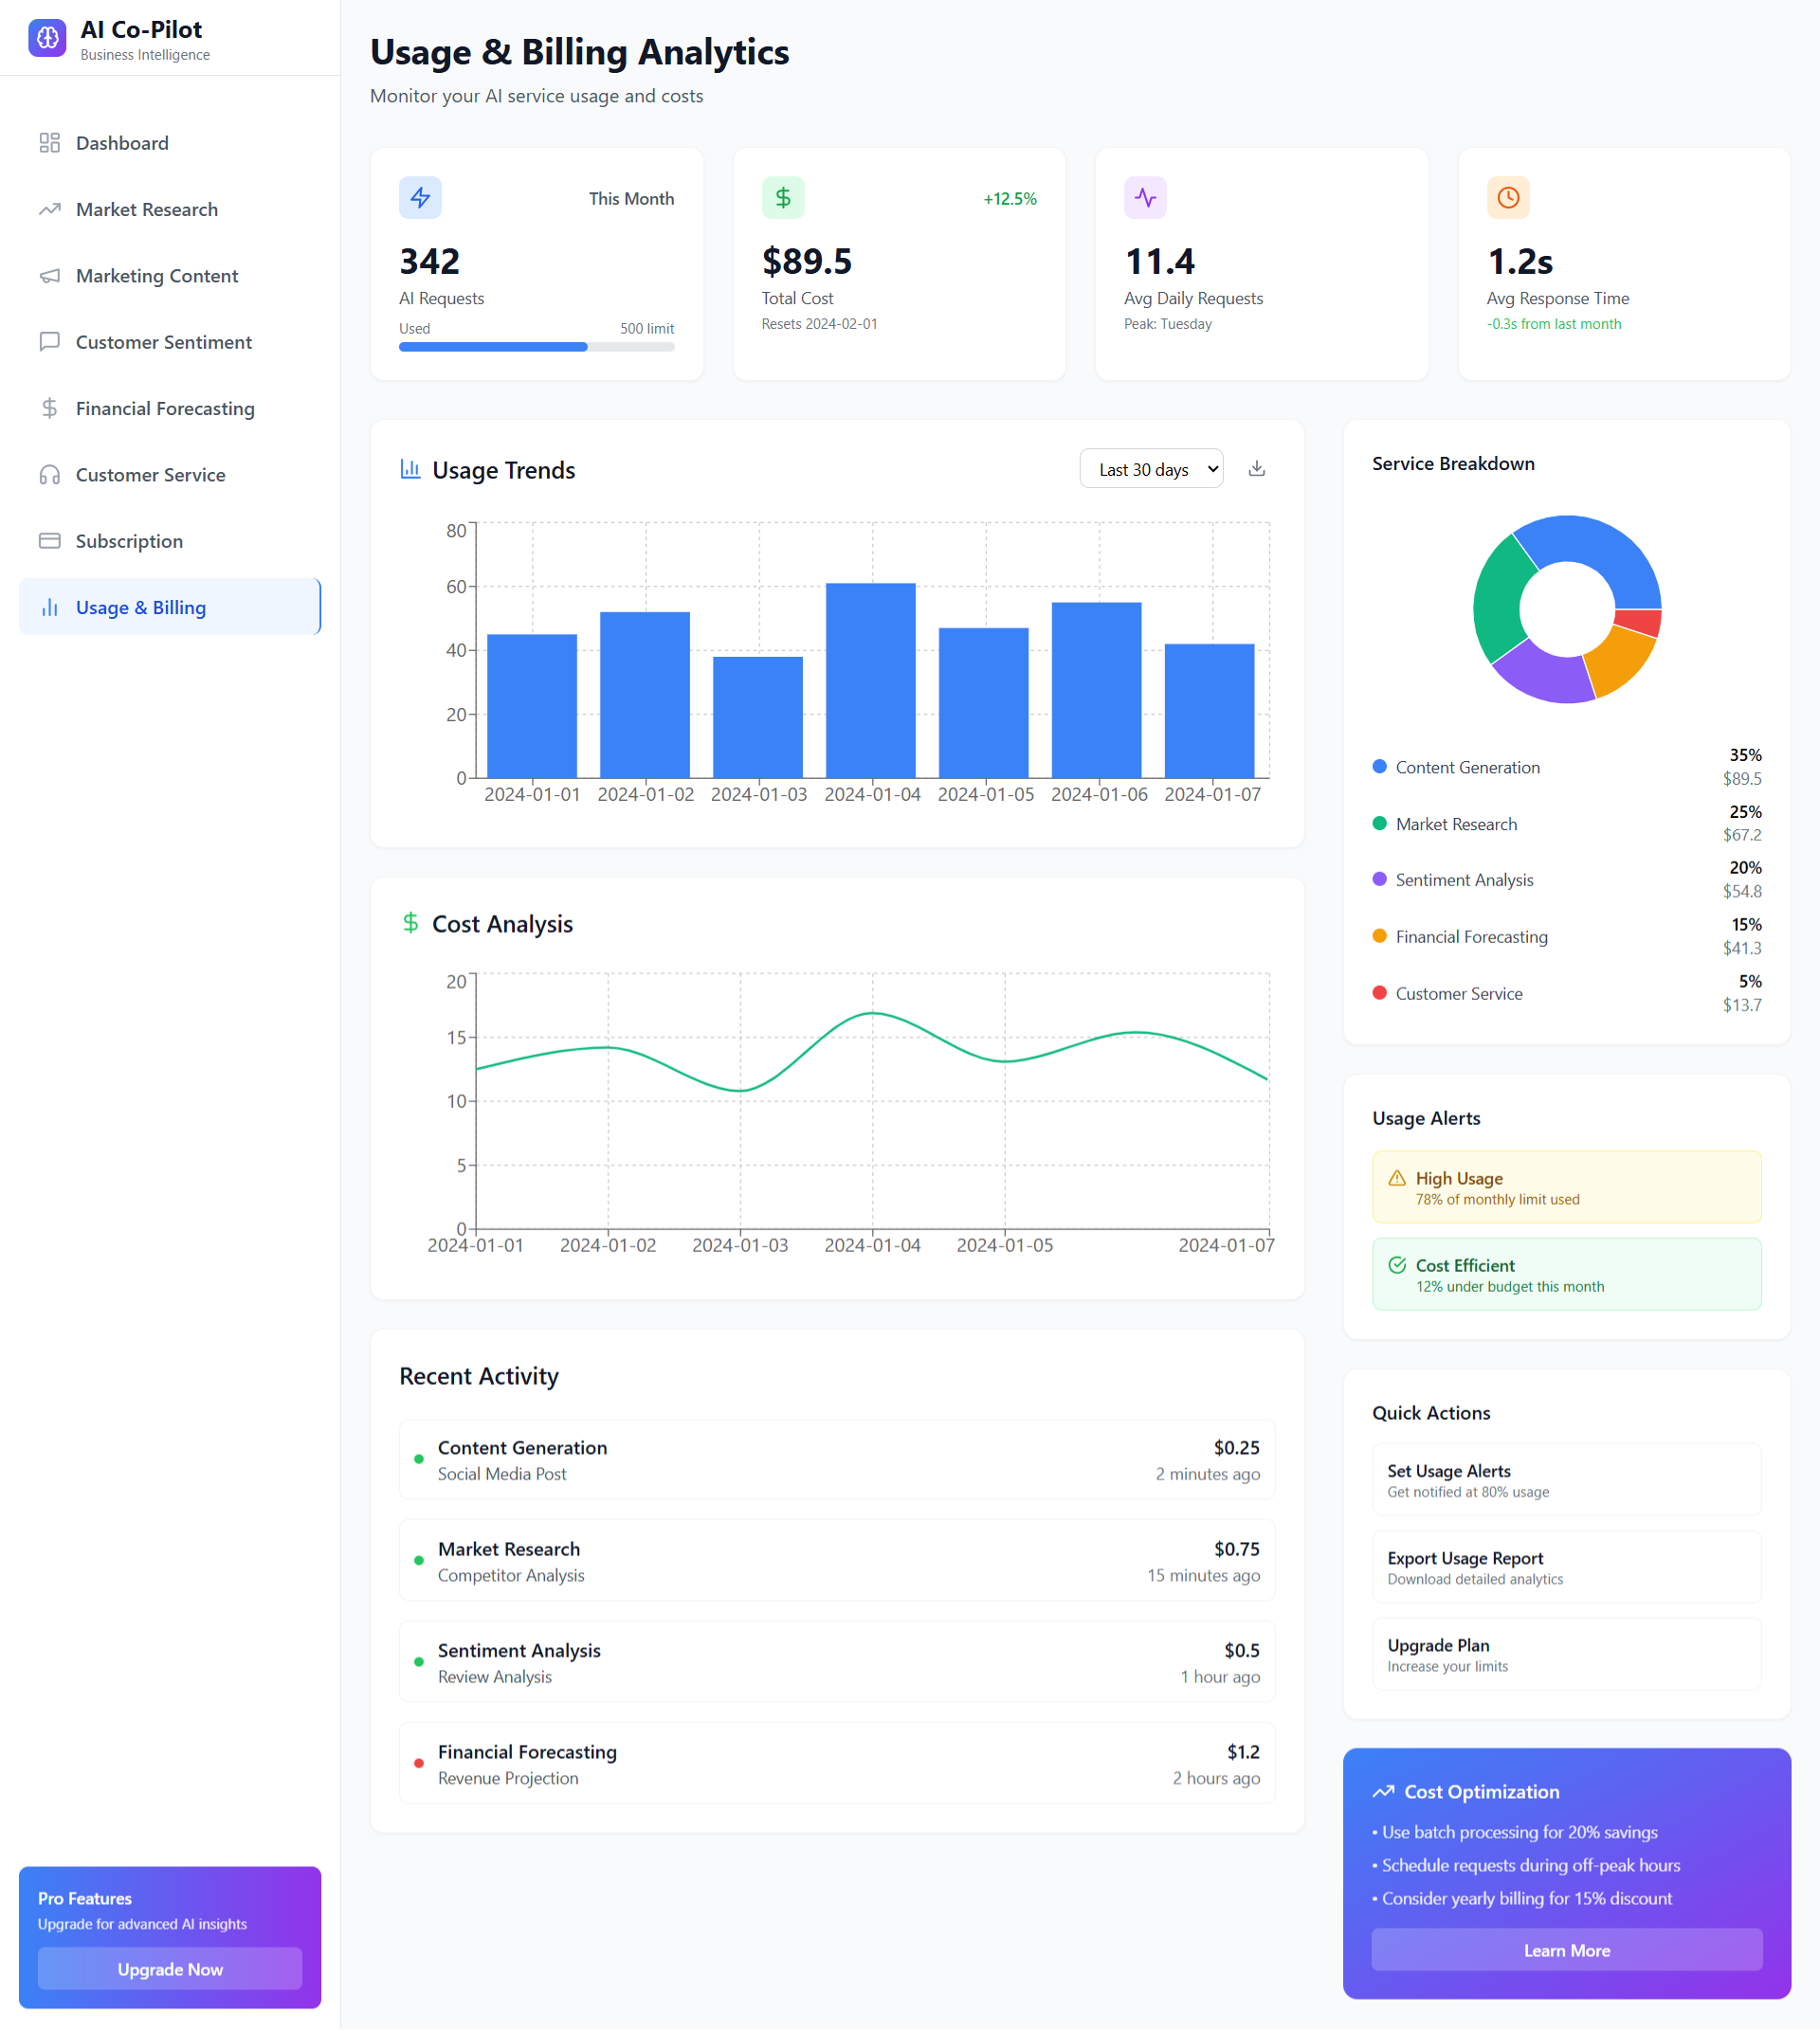1820x2031 pixels.
Task: Click the orange clock response time icon
Action: (x=1508, y=198)
